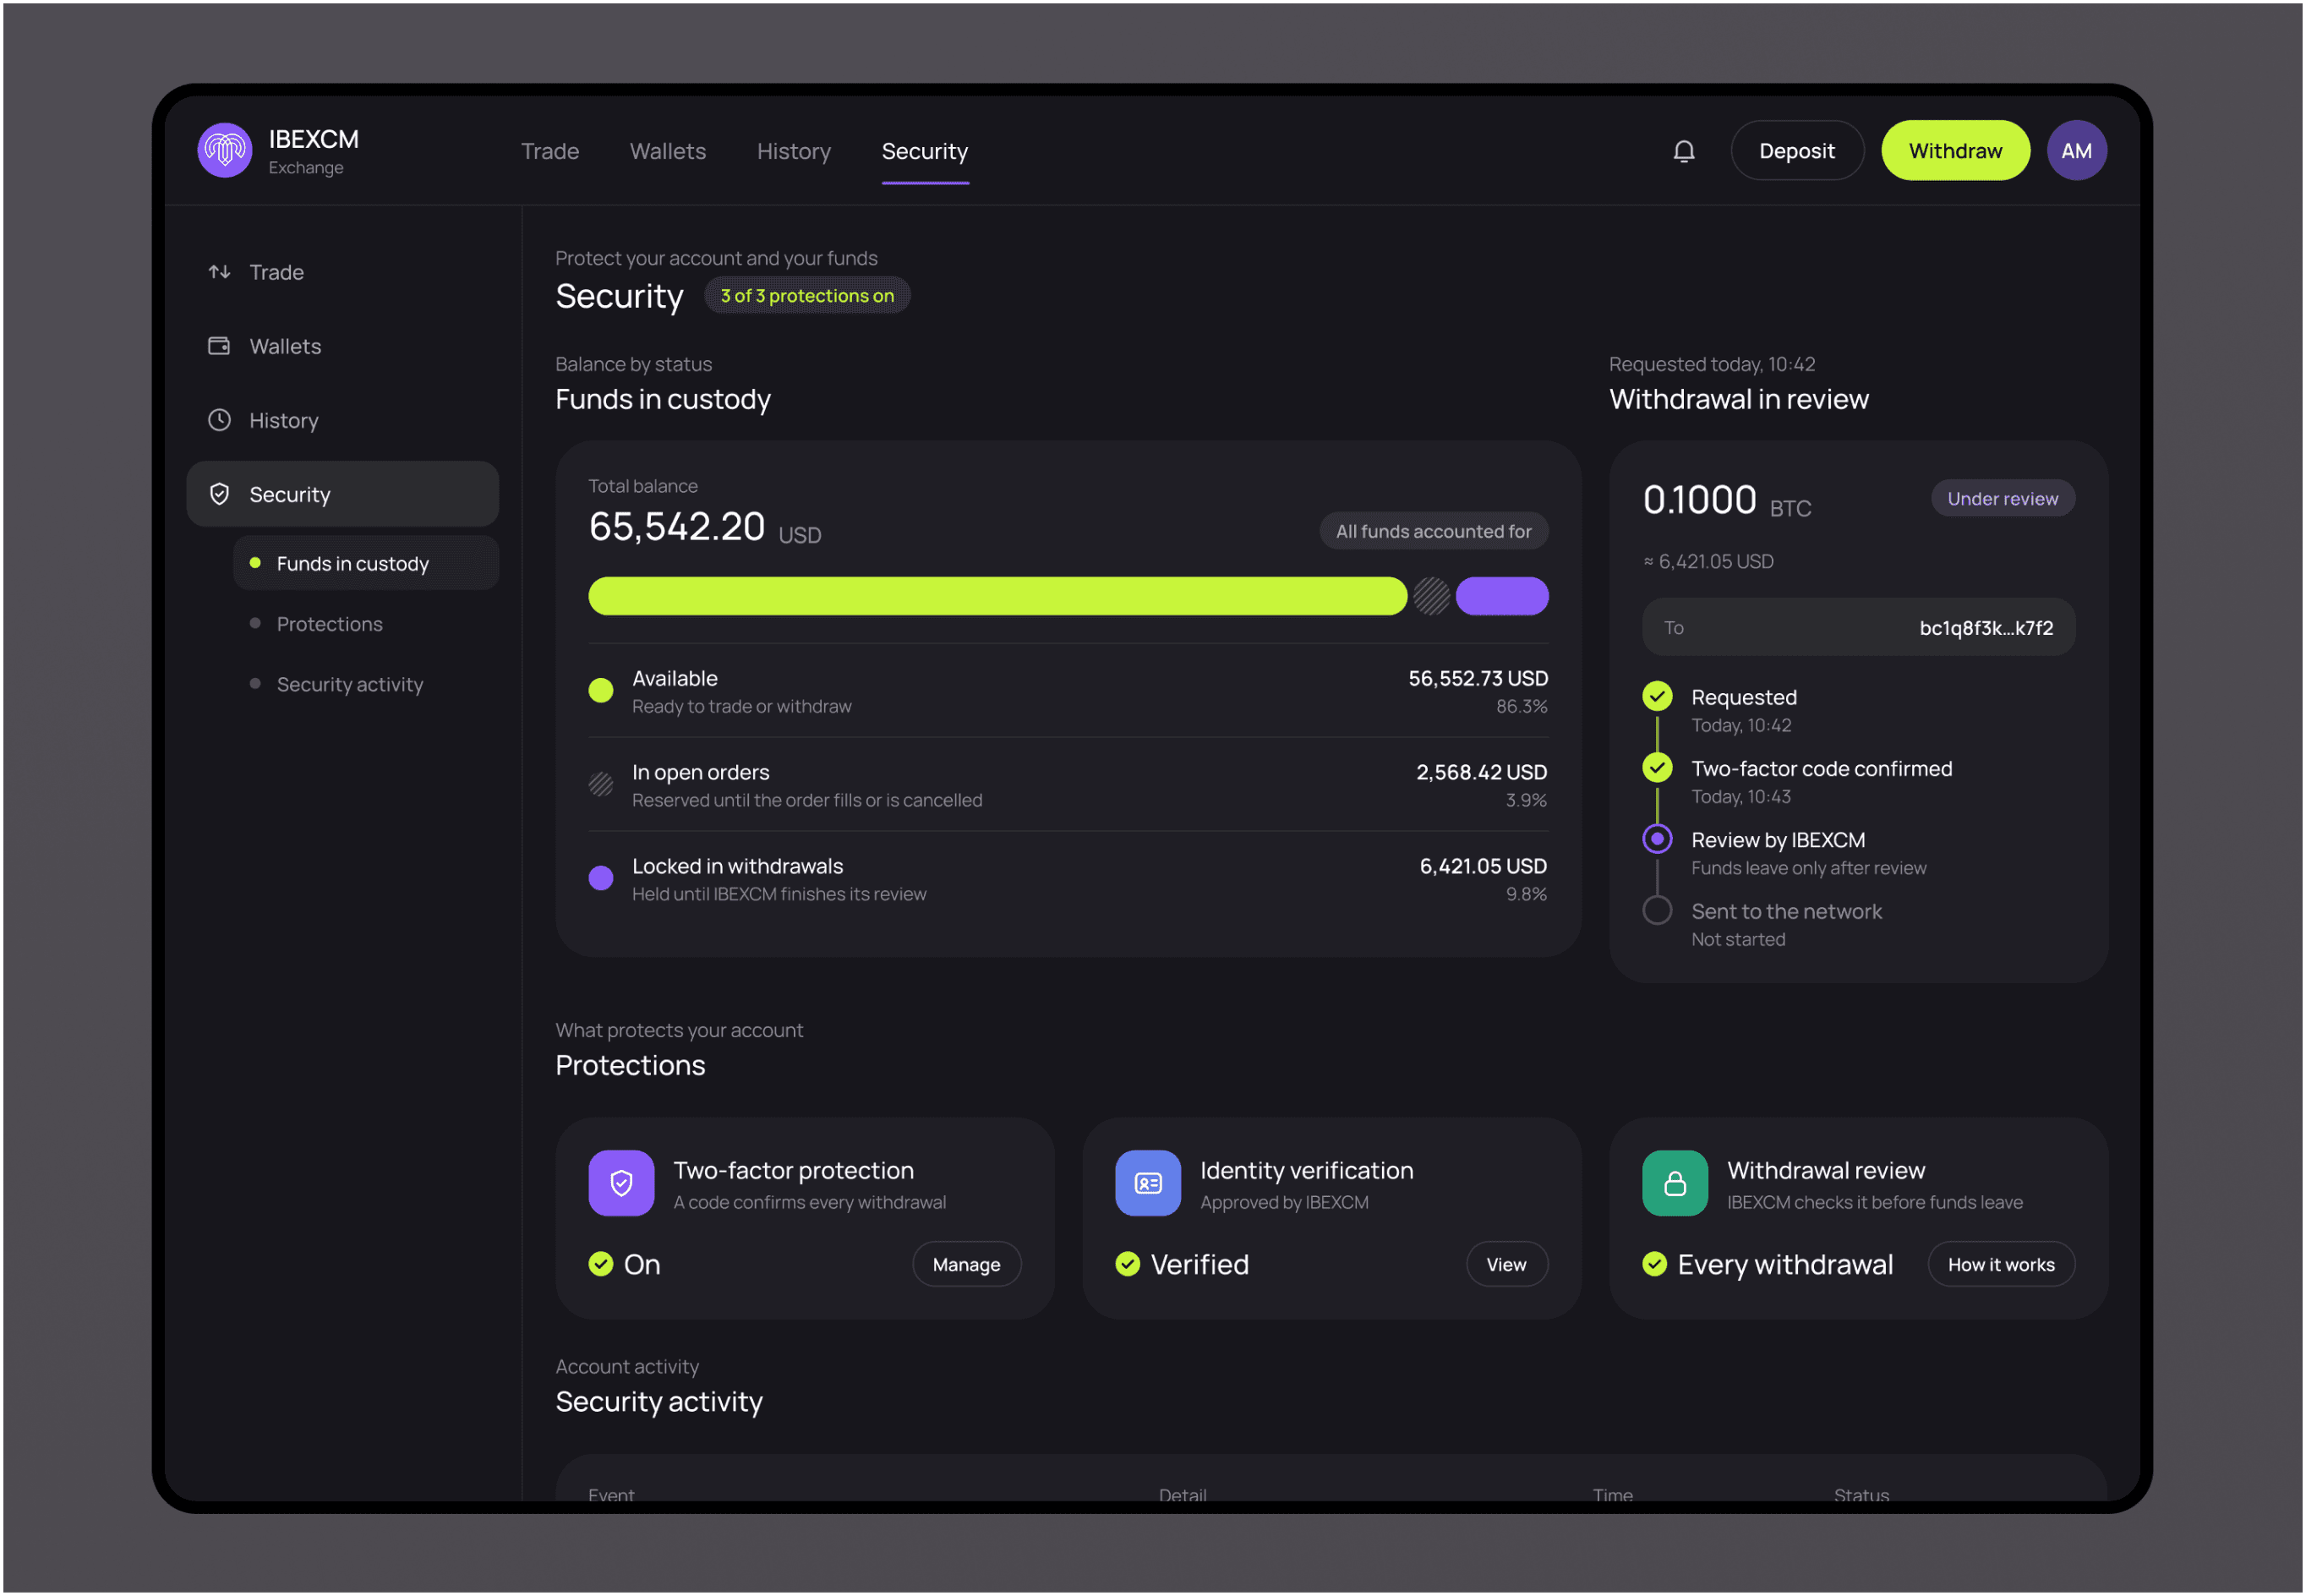The height and width of the screenshot is (1596, 2306).
Task: Click the All funds accounted for badge
Action: (1433, 531)
